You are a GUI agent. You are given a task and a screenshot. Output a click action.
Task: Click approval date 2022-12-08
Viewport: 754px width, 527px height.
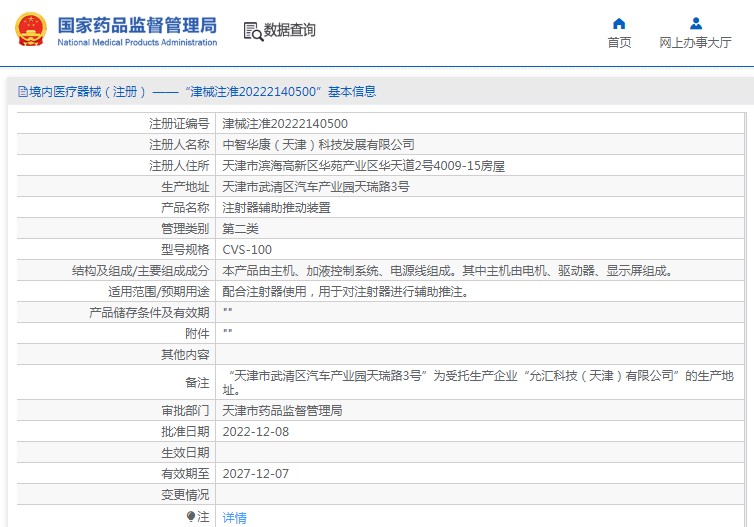tap(255, 431)
